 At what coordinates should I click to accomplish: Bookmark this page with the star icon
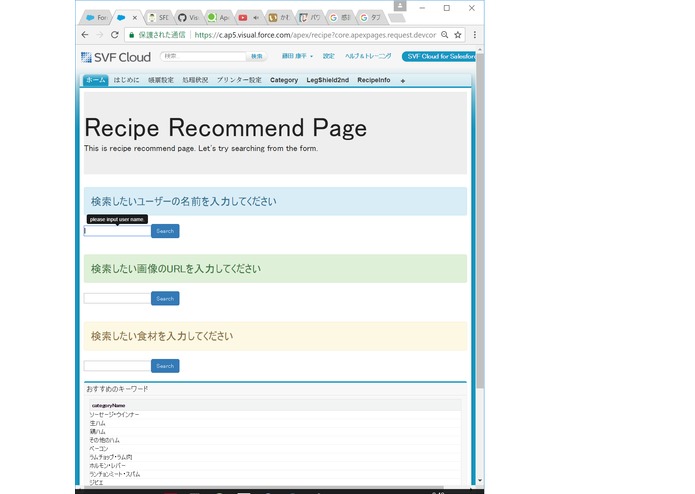pos(458,35)
